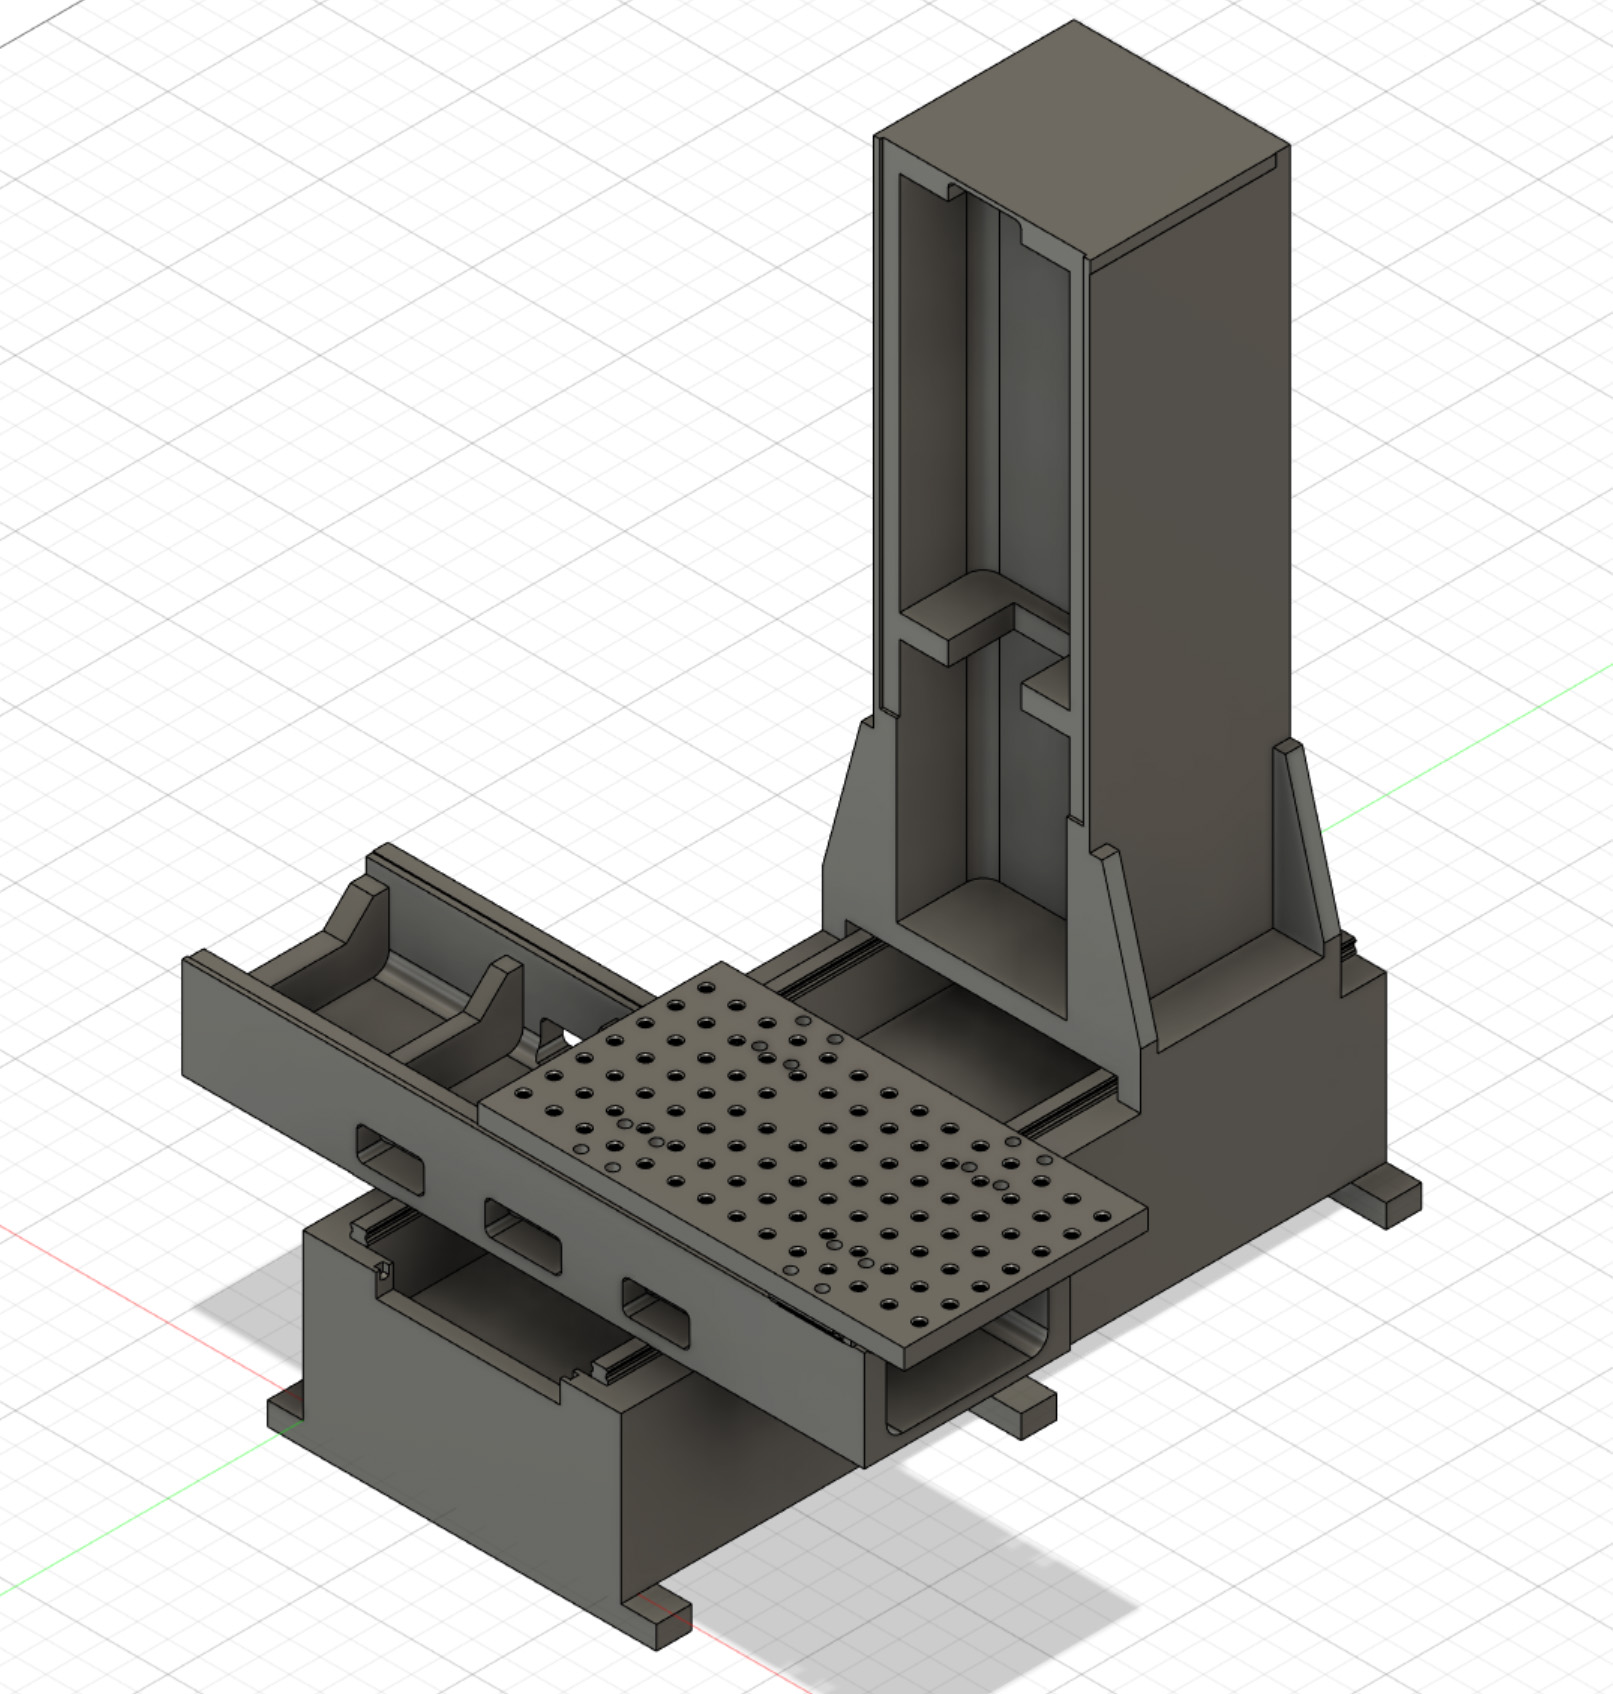Image resolution: width=1613 pixels, height=1694 pixels.
Task: Select the bottom front foot of the base
Action: point(654,1622)
